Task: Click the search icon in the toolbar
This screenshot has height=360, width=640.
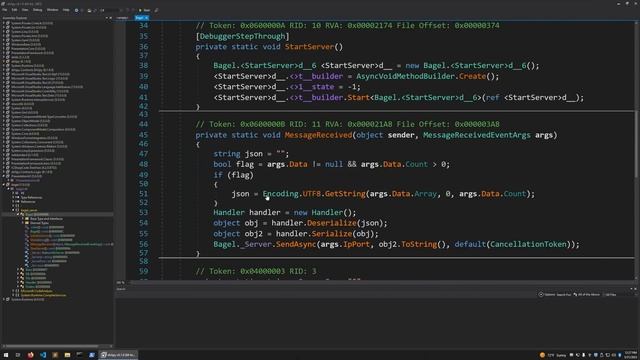Action: pyautogui.click(x=156, y=10)
